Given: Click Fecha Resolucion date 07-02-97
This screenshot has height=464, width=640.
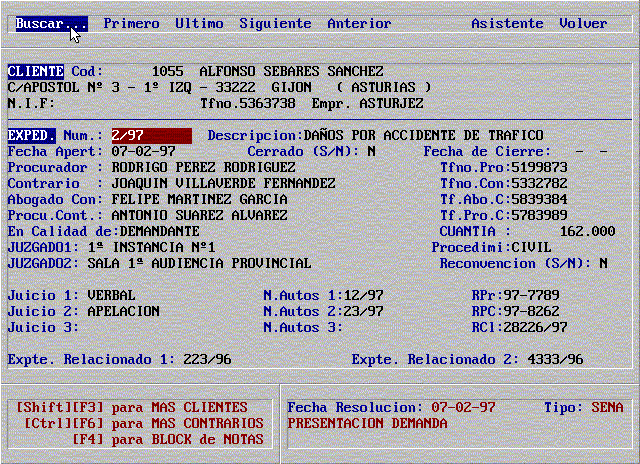Looking at the screenshot, I should click(x=463, y=407).
